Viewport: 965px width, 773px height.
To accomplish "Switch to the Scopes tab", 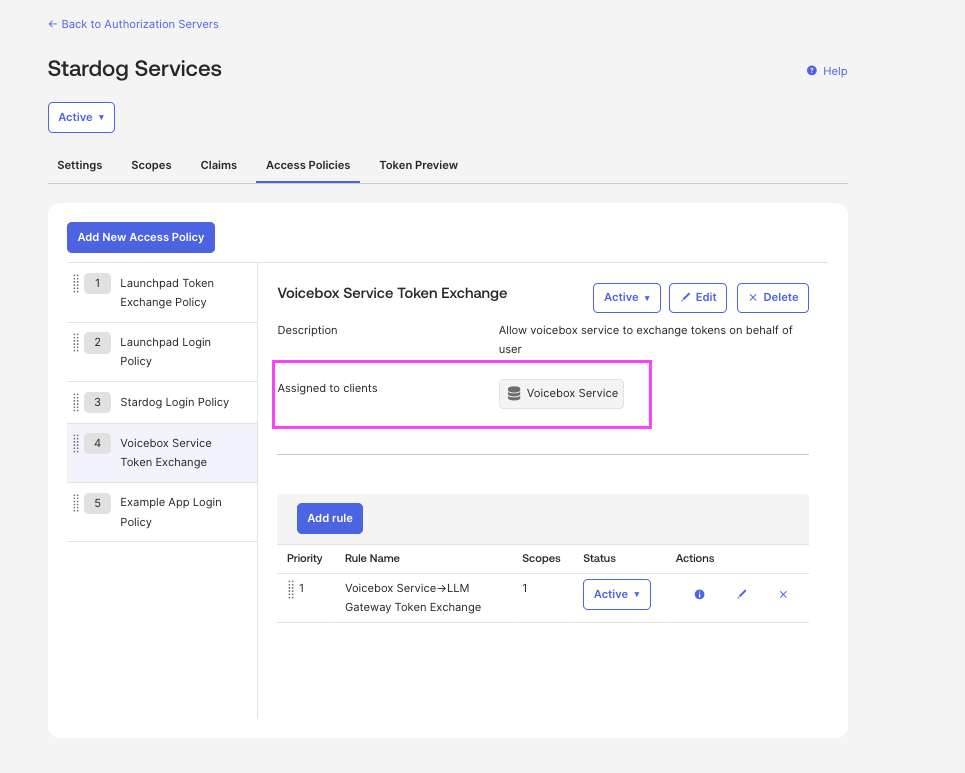I will [151, 165].
